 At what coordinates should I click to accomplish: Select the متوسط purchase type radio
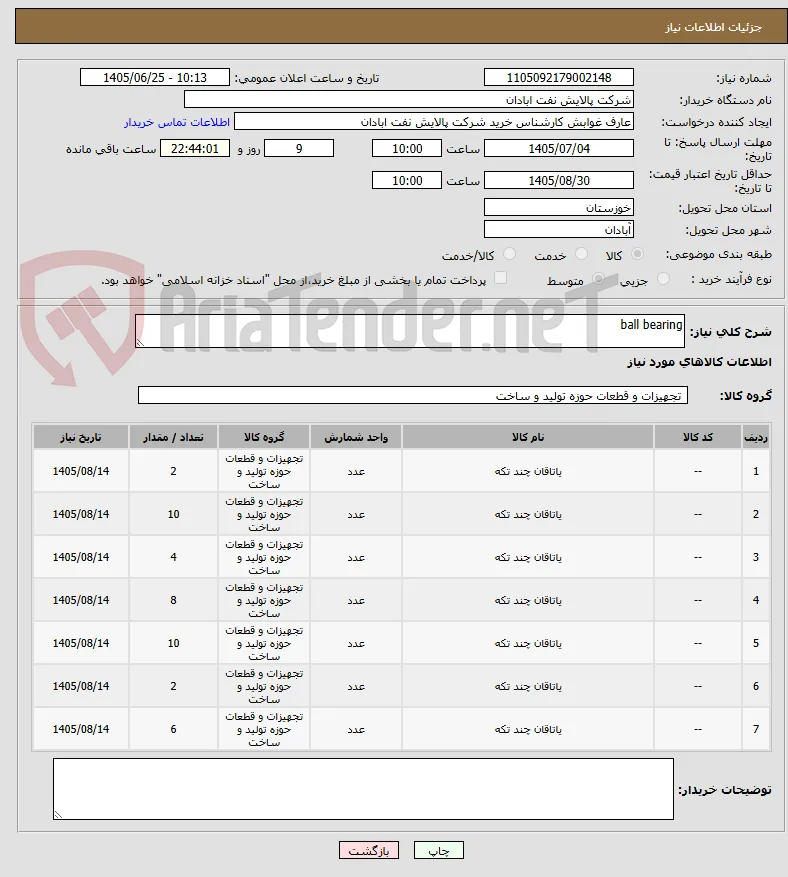tap(598, 279)
